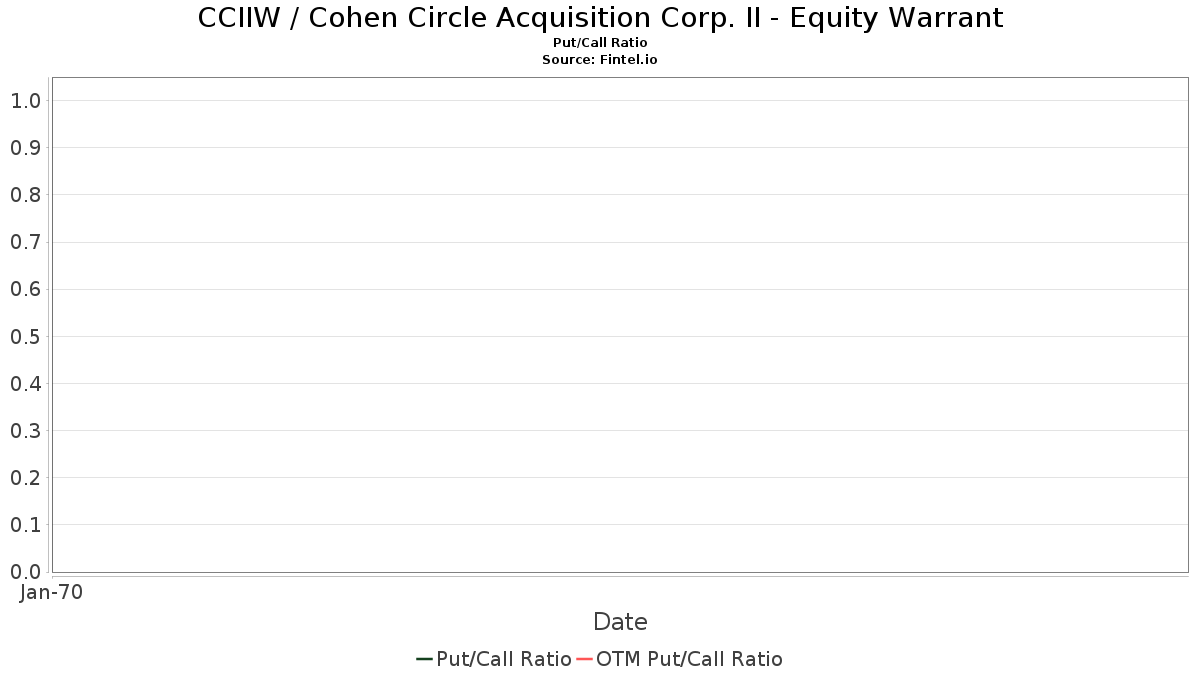This screenshot has height=675, width=1200.
Task: Click the Put/Call Ratio subtitle under the title
Action: coord(600,43)
